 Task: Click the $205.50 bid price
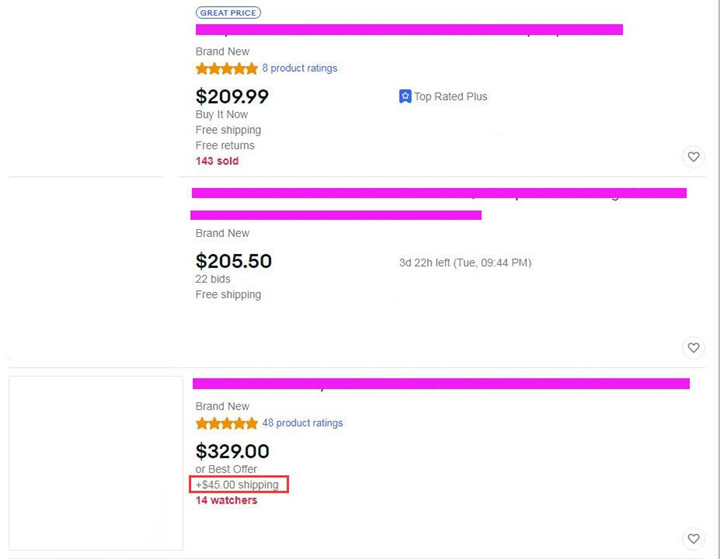click(x=233, y=261)
